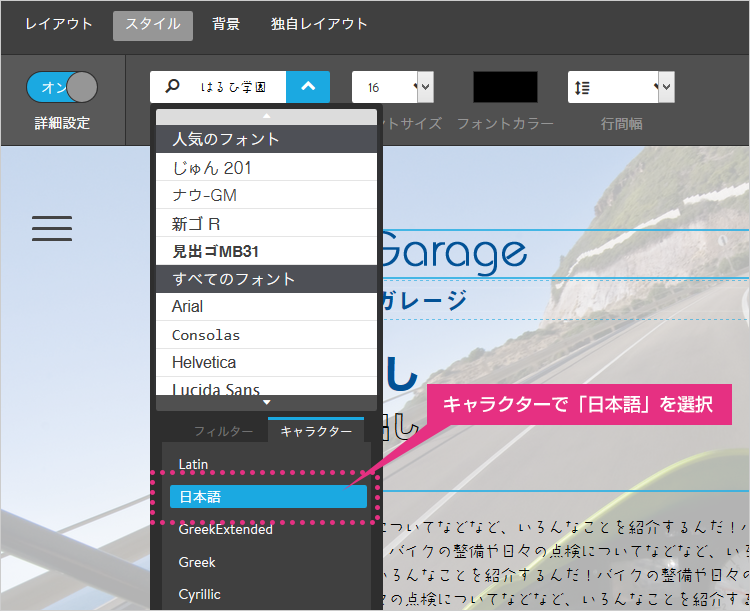
Task: Open the black font color swatch
Action: click(505, 87)
